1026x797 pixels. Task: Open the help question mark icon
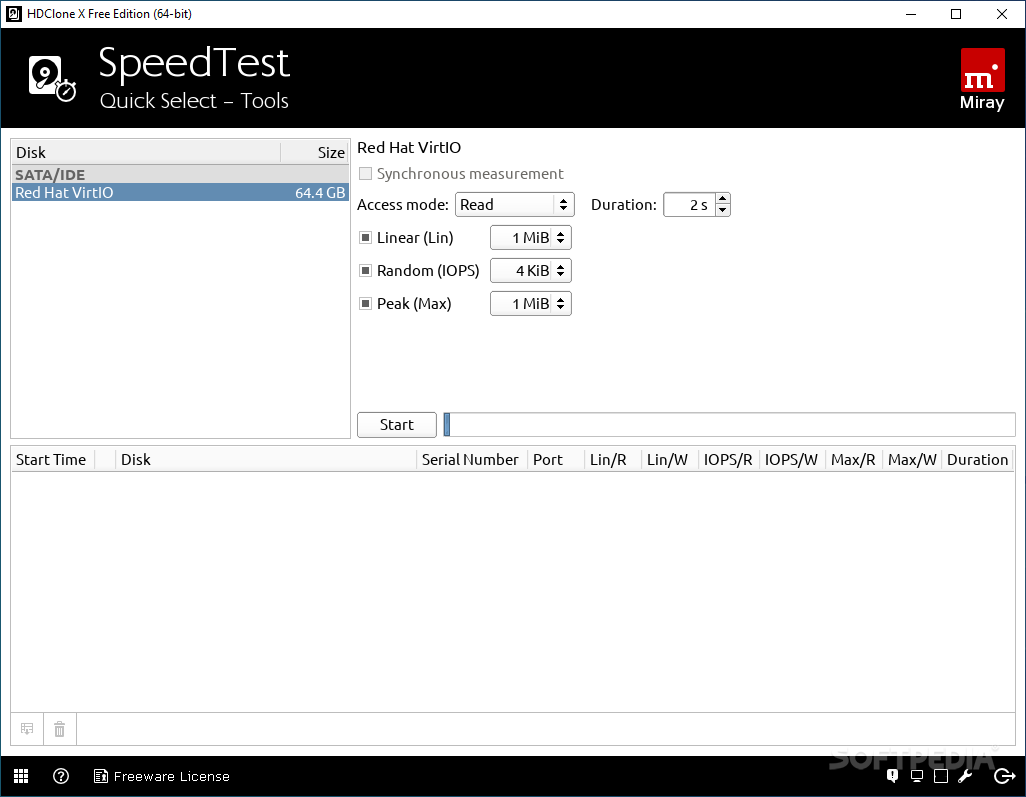pyautogui.click(x=61, y=776)
